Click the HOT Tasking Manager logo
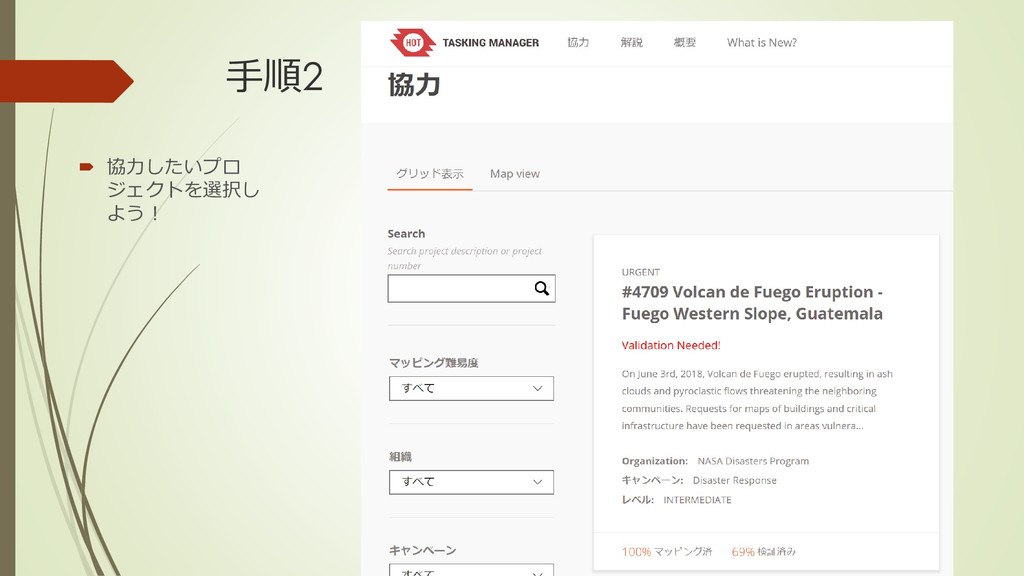Image resolution: width=1024 pixels, height=576 pixels. click(413, 42)
